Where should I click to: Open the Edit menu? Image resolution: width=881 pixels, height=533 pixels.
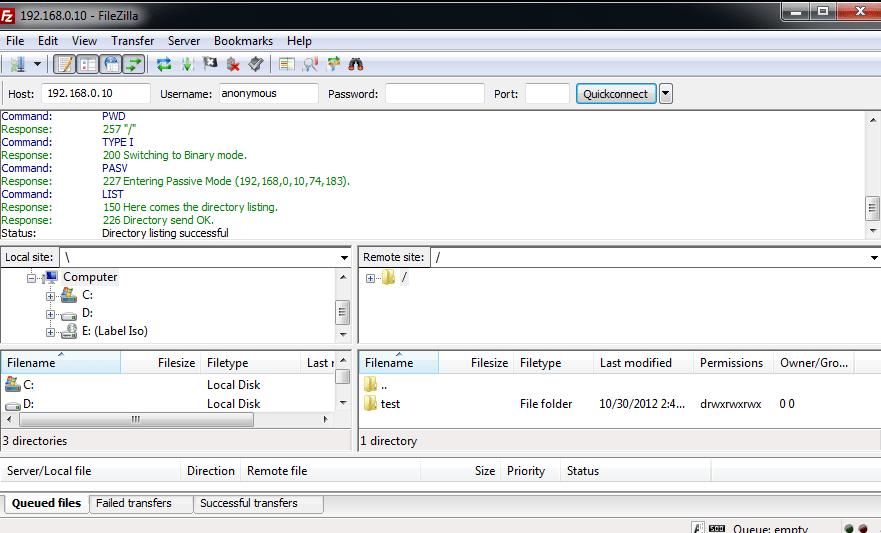pyautogui.click(x=48, y=41)
